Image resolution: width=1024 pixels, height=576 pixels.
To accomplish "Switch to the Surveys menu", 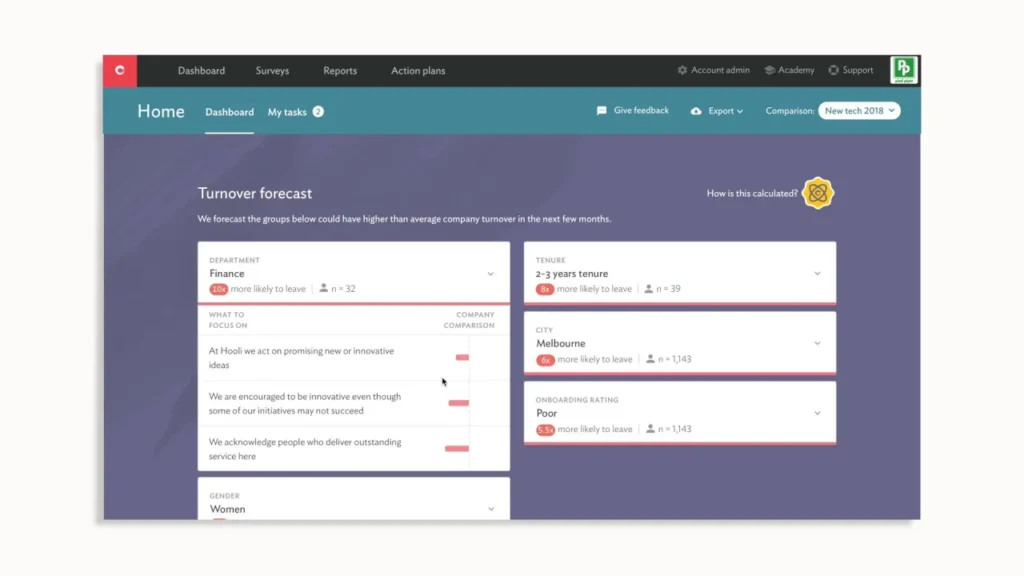I will [x=272, y=70].
